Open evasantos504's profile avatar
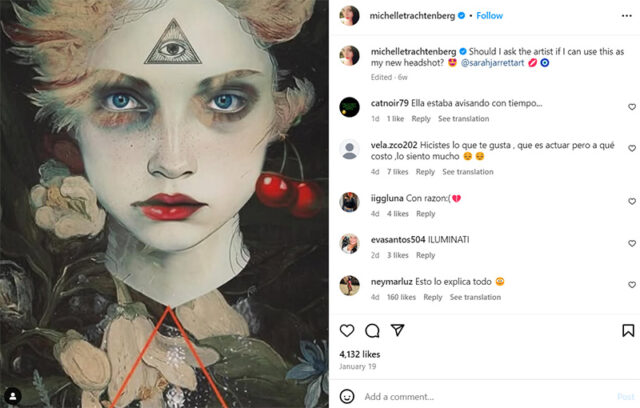 [x=349, y=242]
